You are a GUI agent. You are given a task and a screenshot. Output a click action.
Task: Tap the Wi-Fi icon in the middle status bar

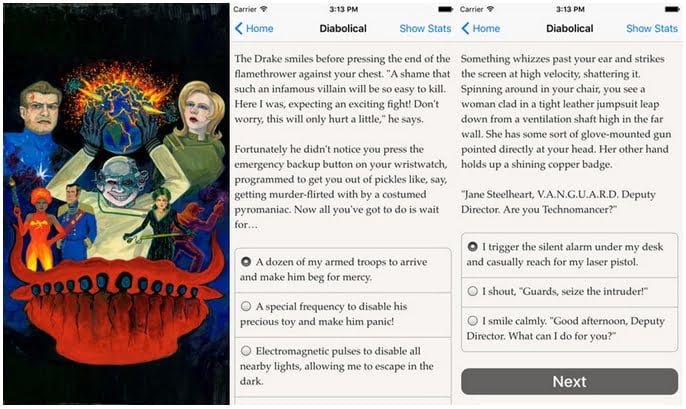click(x=263, y=9)
